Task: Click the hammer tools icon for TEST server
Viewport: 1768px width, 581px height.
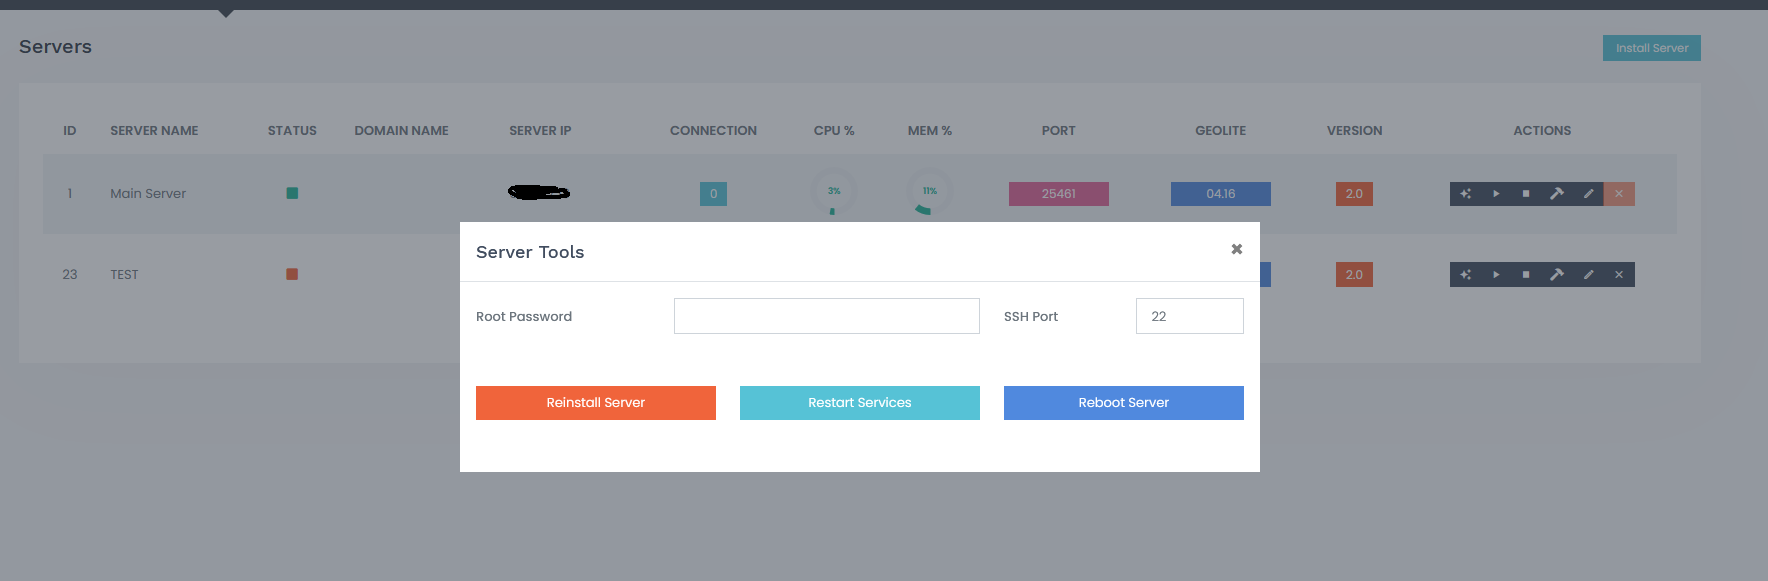Action: point(1557,275)
